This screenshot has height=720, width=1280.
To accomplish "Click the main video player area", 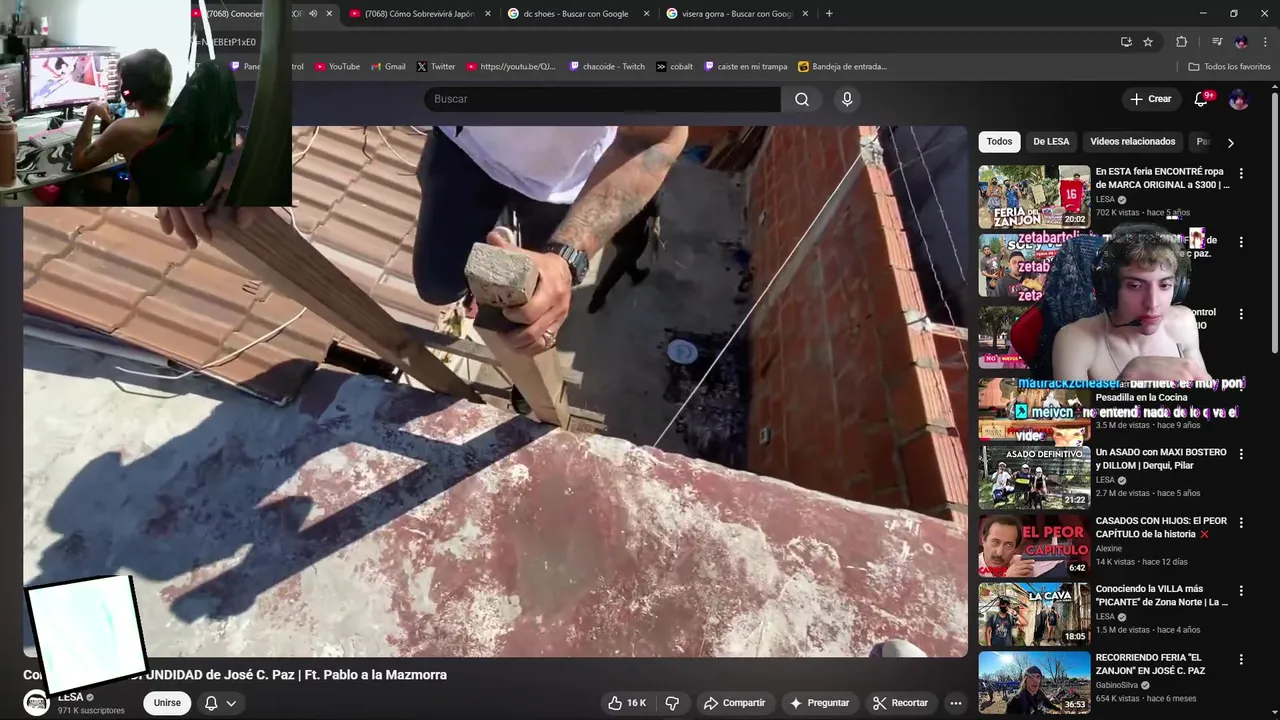I will tap(495, 391).
